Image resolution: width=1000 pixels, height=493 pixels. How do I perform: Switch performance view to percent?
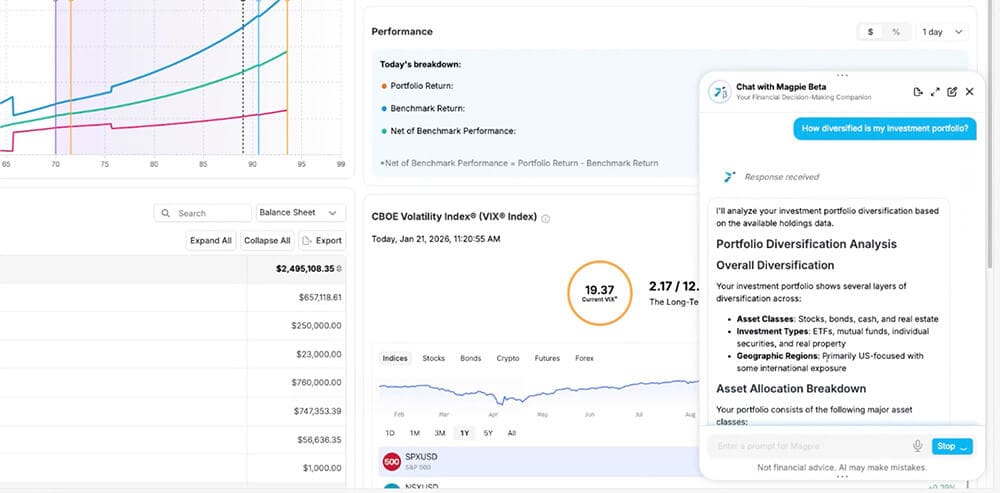click(x=896, y=32)
